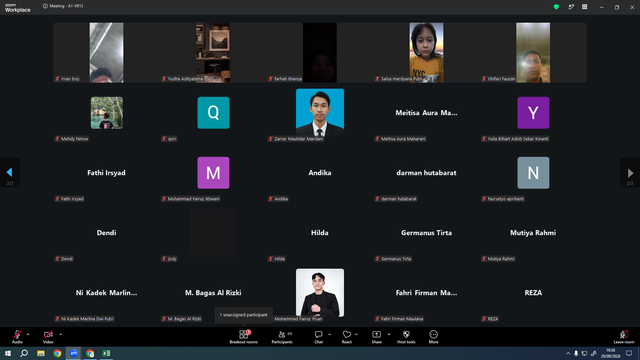
Task: Click the pin icon beside the green shield
Action: [x=571, y=7]
